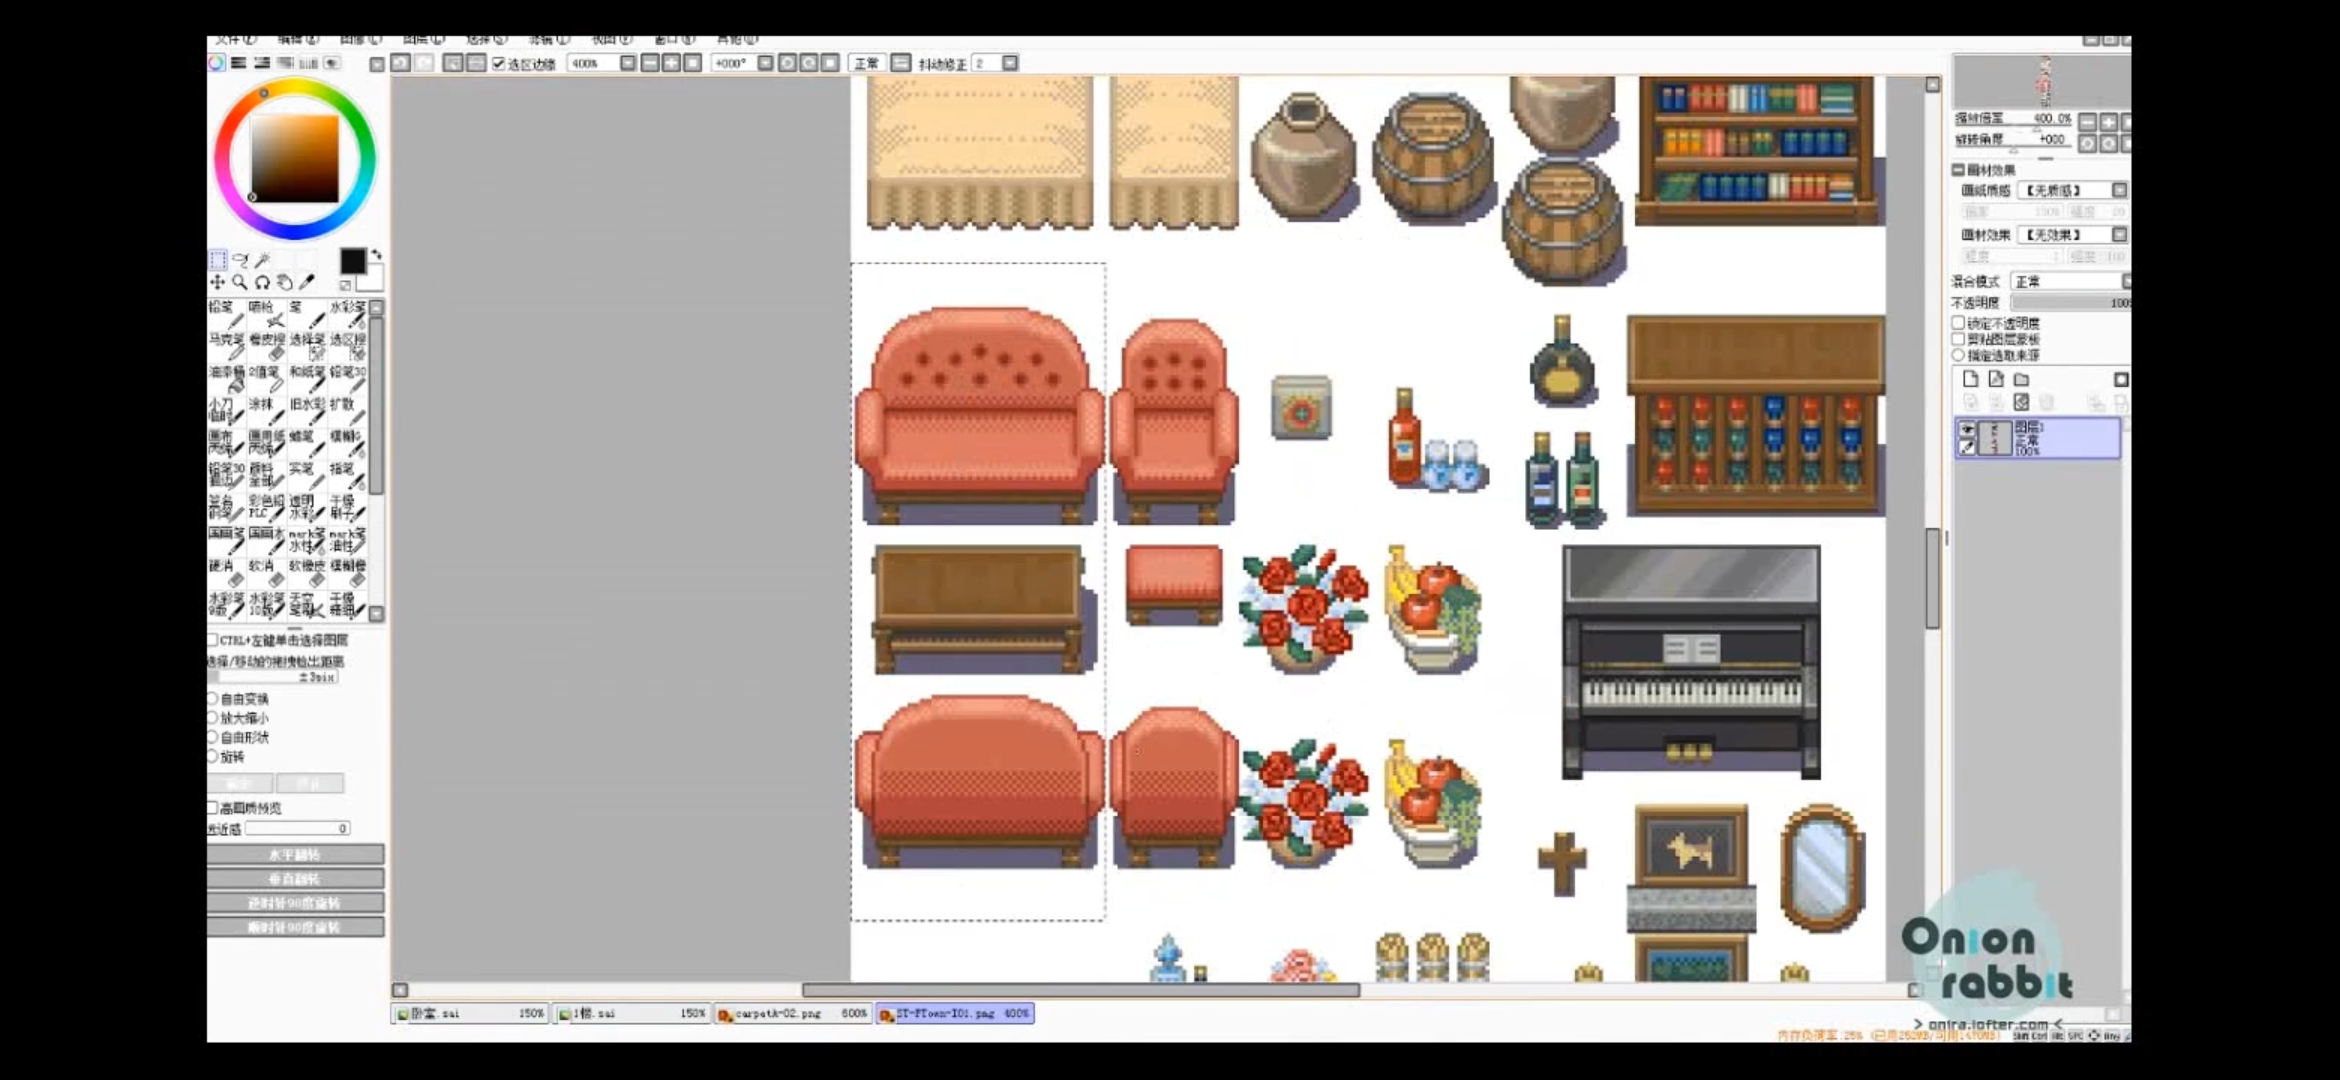
Task: Click the black foreground color swatch
Action: tap(353, 261)
